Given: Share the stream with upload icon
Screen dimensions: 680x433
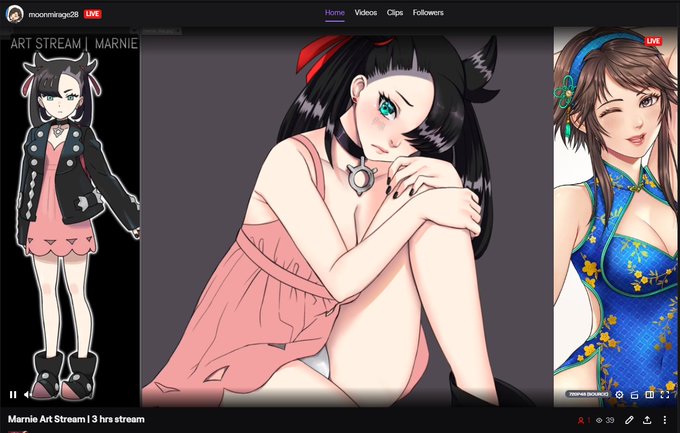Looking at the screenshot, I should click(647, 420).
